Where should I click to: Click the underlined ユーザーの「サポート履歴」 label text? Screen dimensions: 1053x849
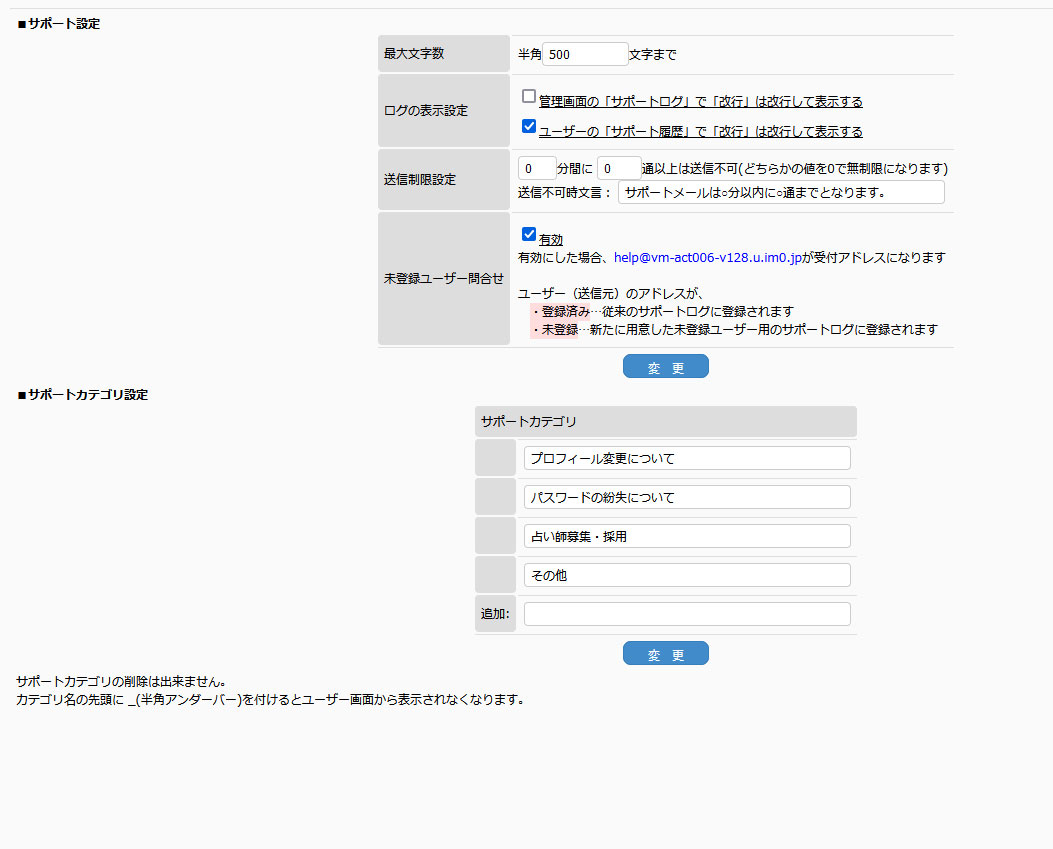click(x=700, y=132)
